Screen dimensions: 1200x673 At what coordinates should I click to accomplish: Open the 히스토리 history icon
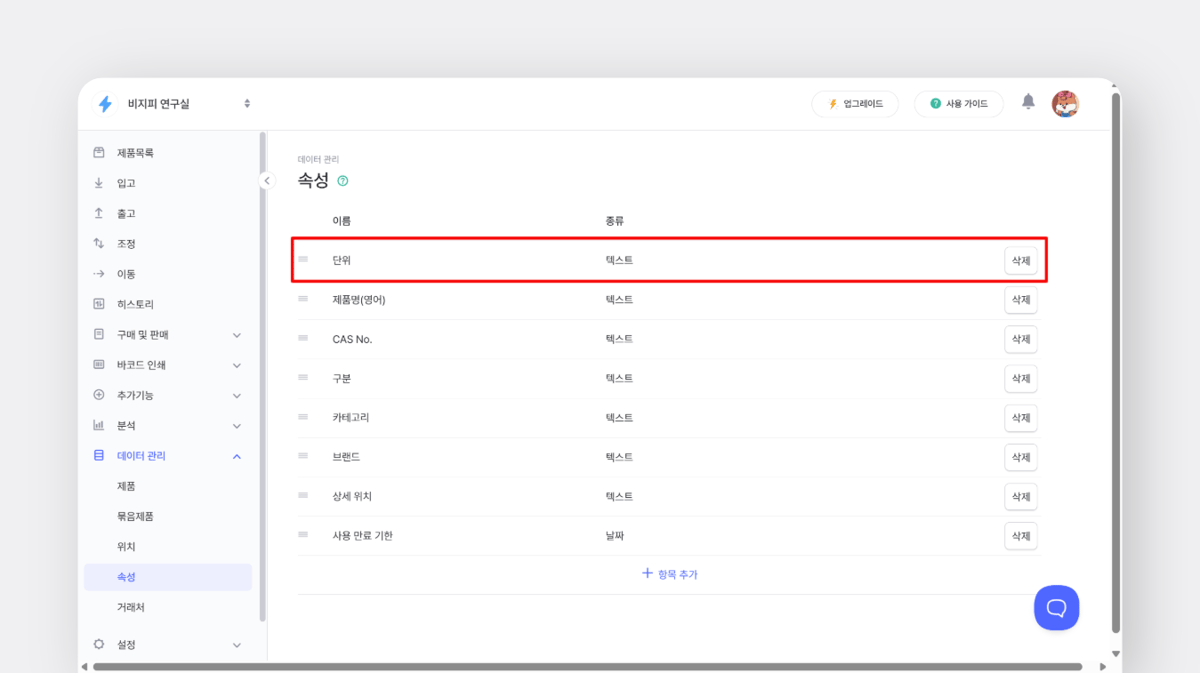pos(99,303)
